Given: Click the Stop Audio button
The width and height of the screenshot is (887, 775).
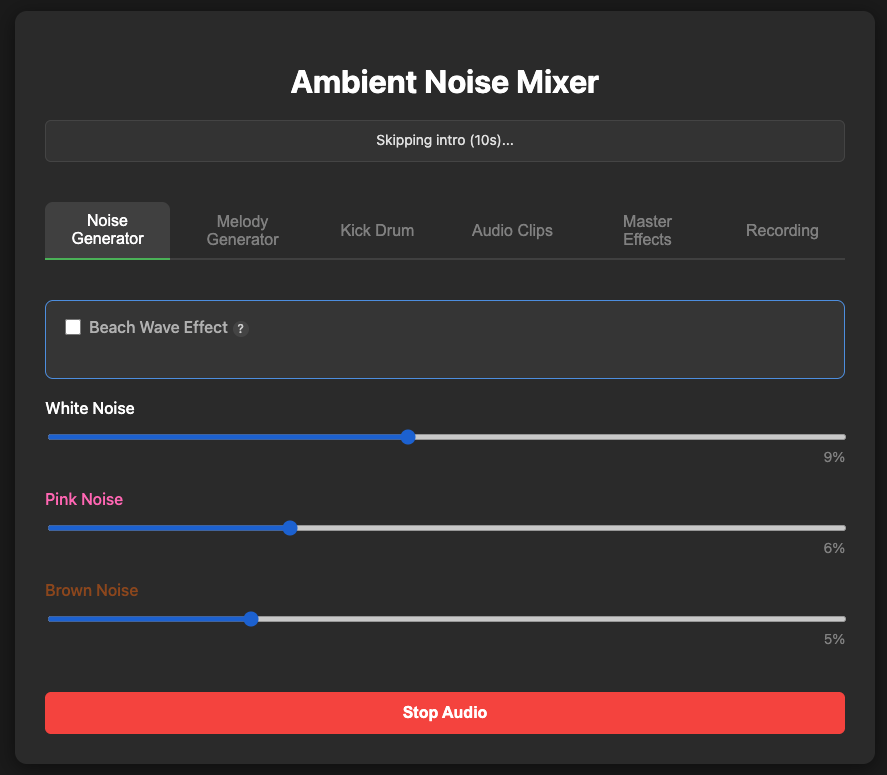Looking at the screenshot, I should (444, 712).
